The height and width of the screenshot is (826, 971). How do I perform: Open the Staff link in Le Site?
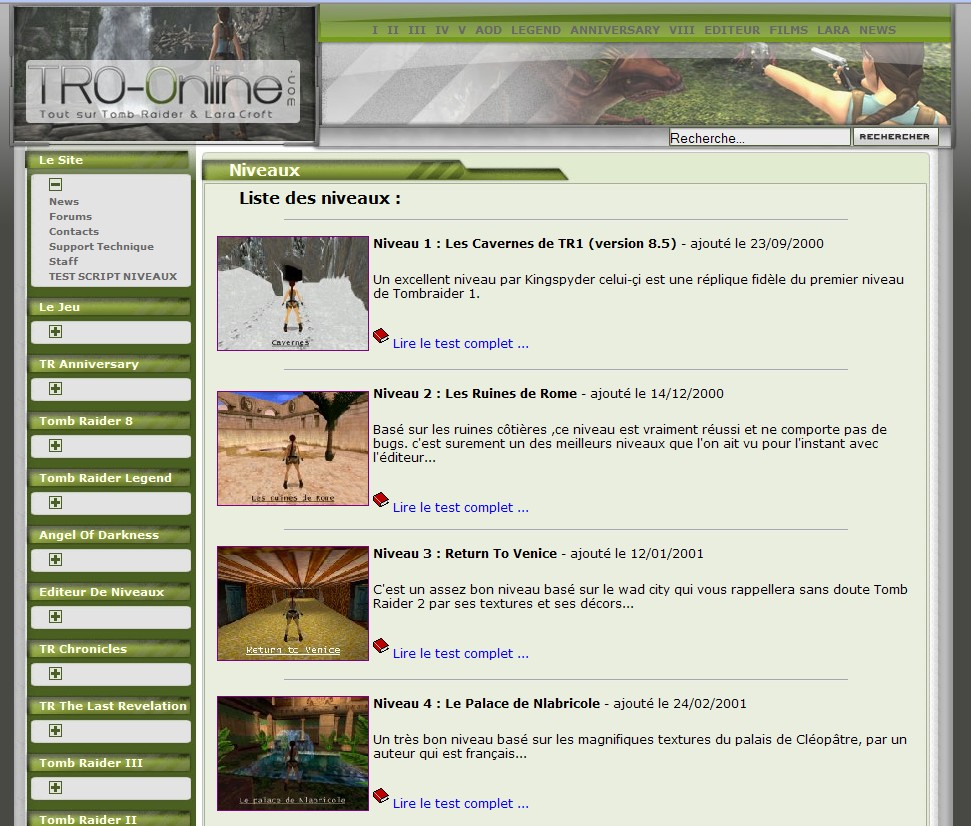63,261
